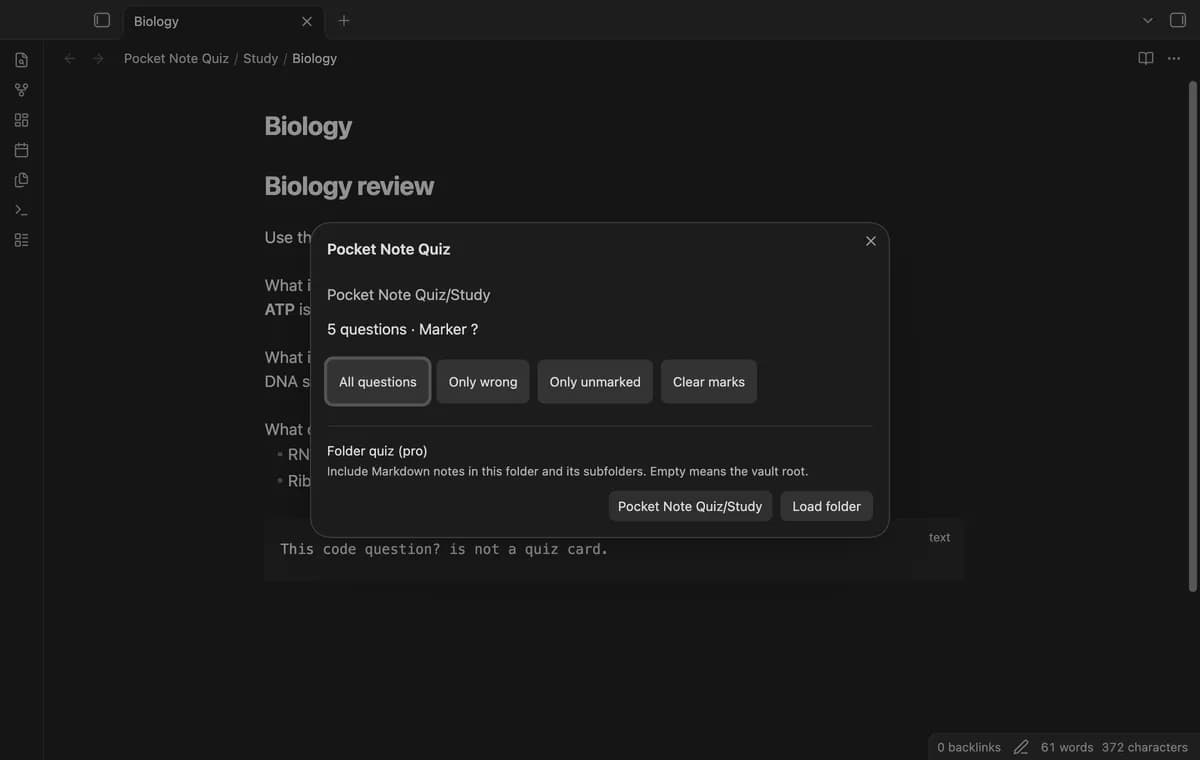
Task: Click Pocket Note Quiz breadcrumb segment
Action: point(176,58)
